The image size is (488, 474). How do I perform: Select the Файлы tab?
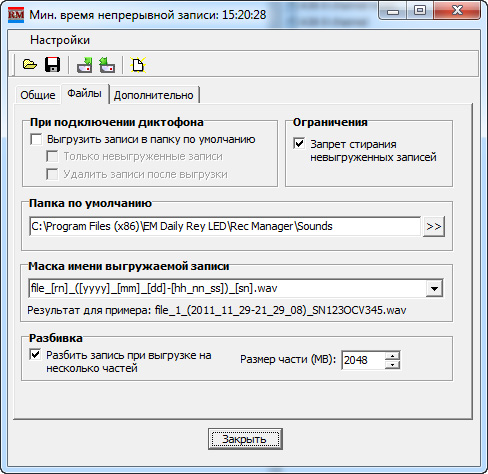pyautogui.click(x=85, y=93)
